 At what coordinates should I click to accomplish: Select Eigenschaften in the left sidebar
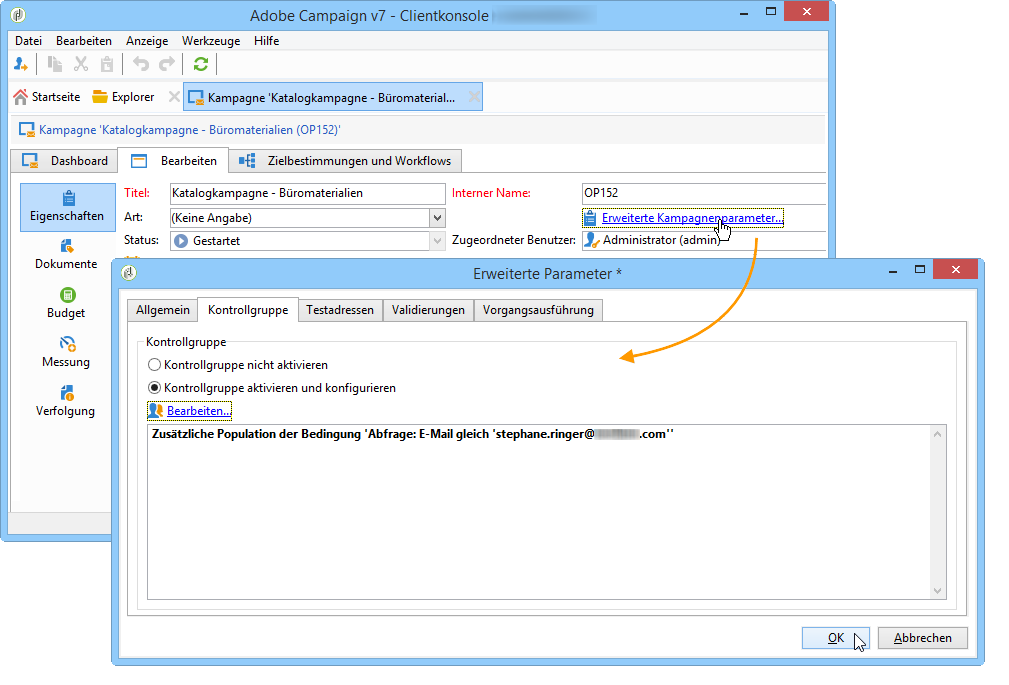point(67,207)
